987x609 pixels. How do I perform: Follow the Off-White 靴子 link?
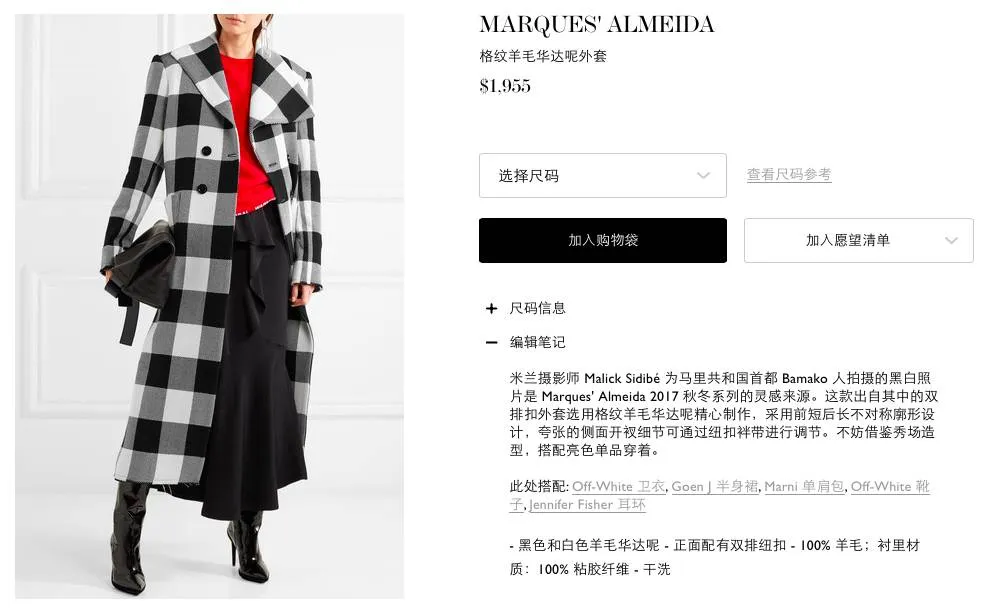click(890, 486)
